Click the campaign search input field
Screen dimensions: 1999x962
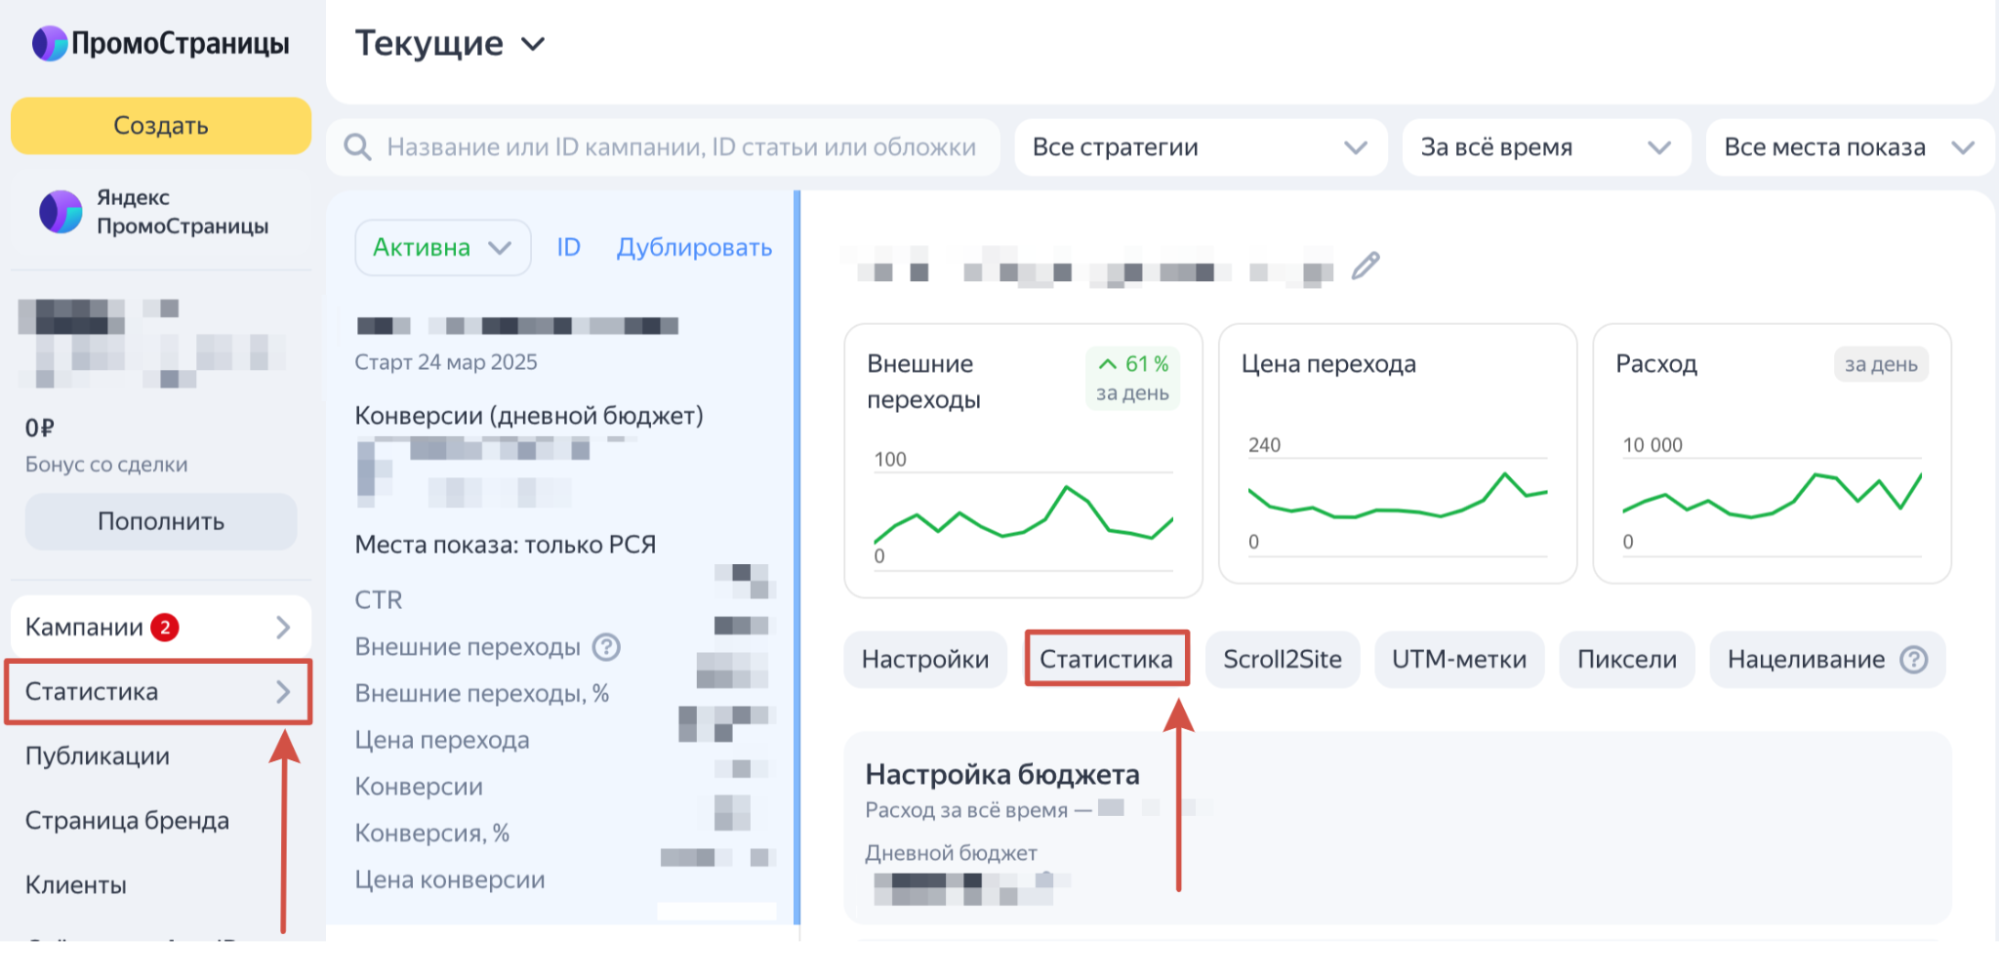(x=680, y=148)
